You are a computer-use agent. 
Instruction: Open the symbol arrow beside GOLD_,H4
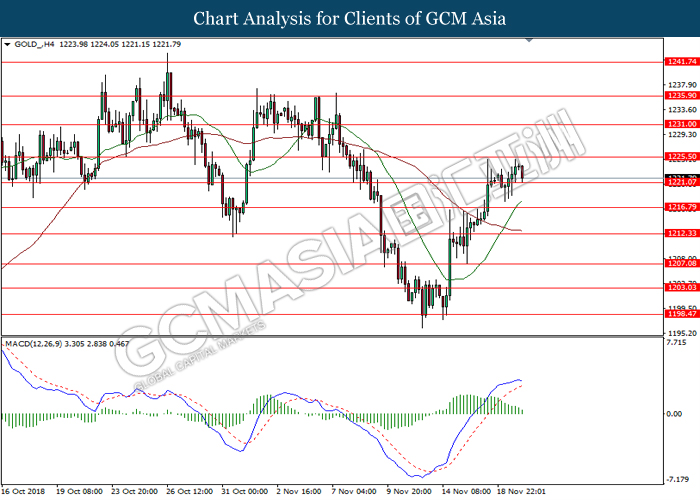click(7, 44)
